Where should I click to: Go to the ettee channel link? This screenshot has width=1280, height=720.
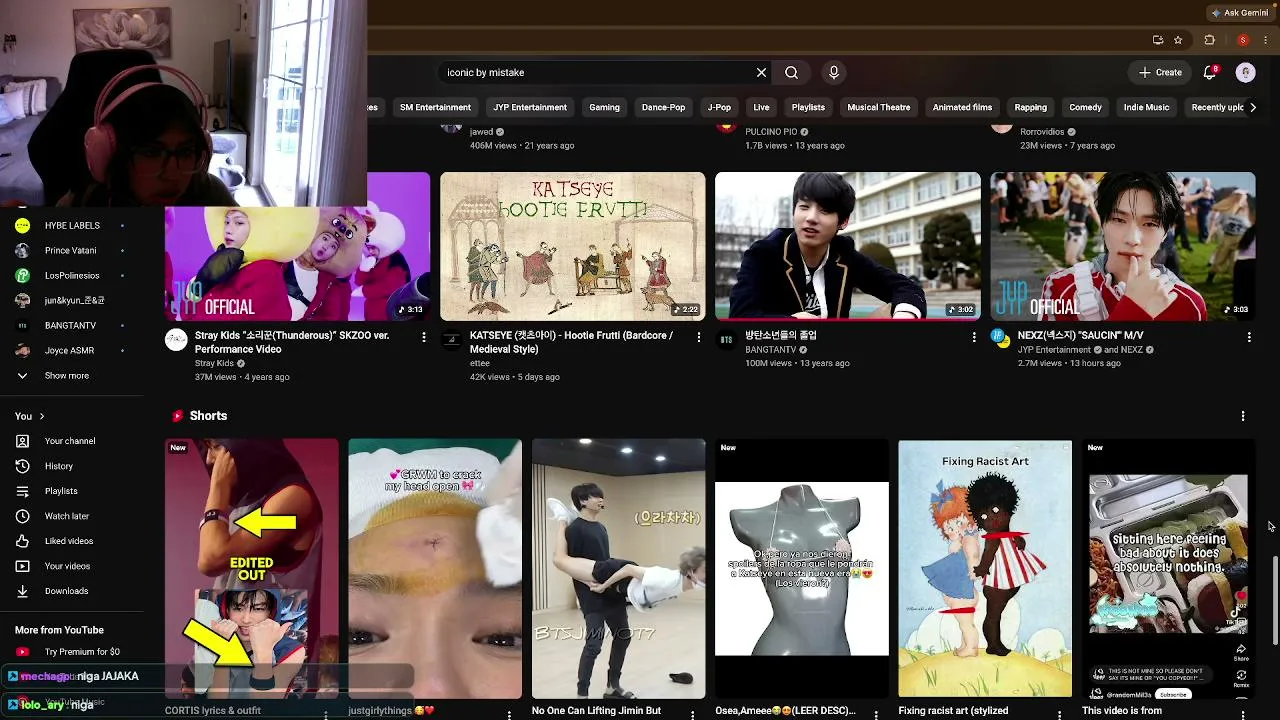[480, 363]
